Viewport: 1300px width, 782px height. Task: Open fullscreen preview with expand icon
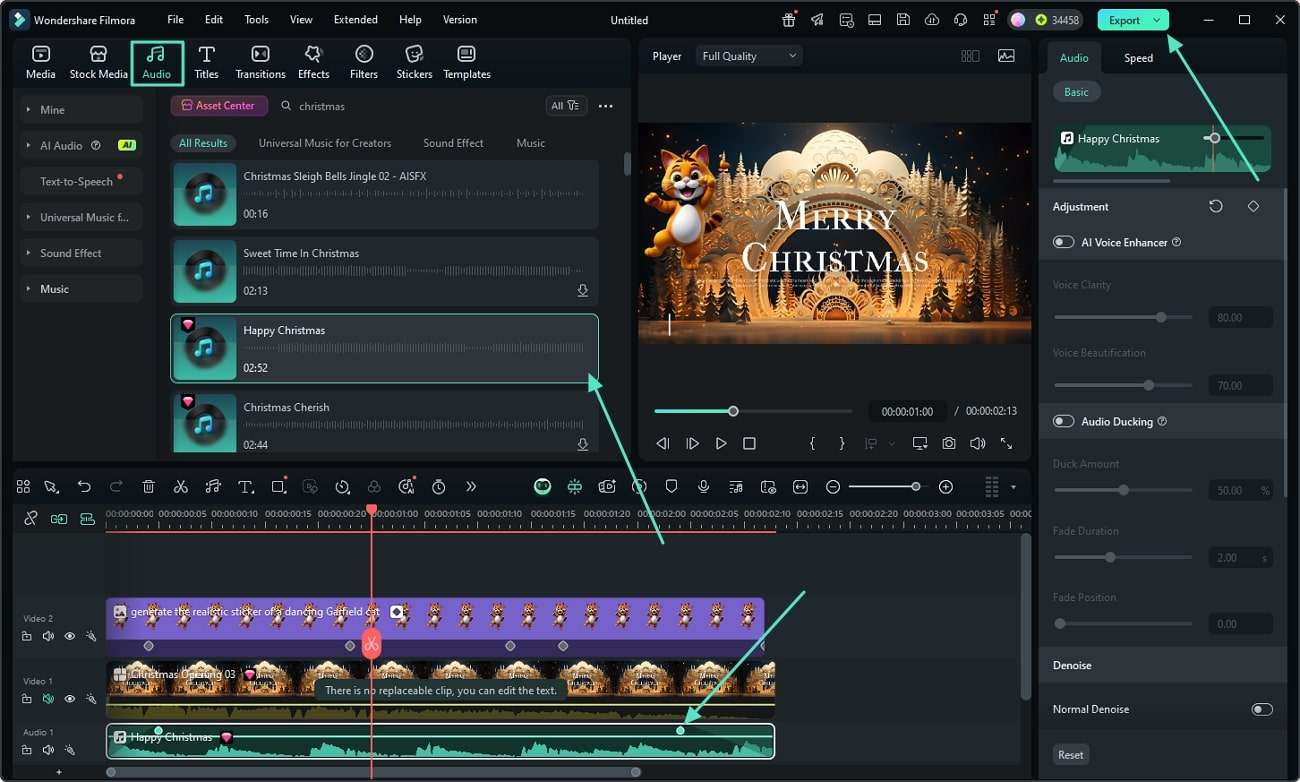[1006, 443]
